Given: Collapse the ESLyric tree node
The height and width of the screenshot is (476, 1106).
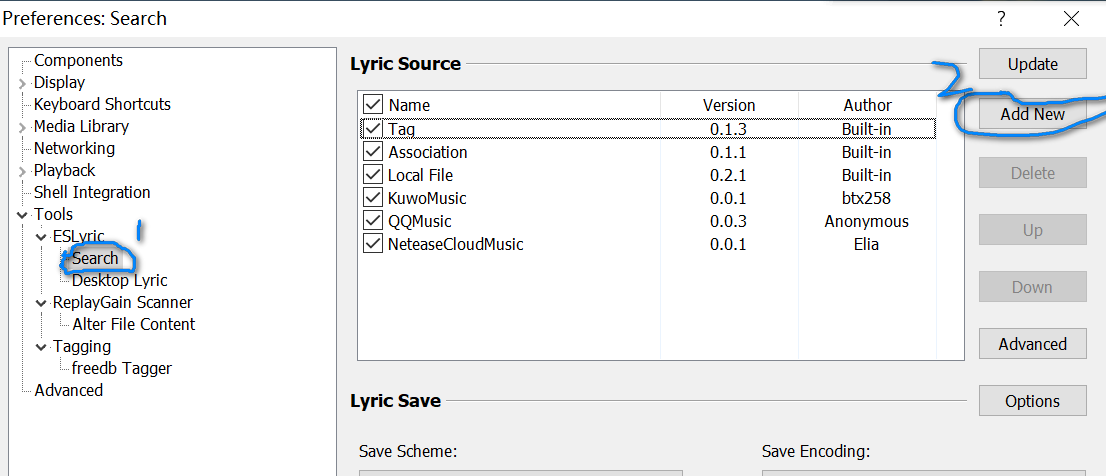Looking at the screenshot, I should [41, 237].
